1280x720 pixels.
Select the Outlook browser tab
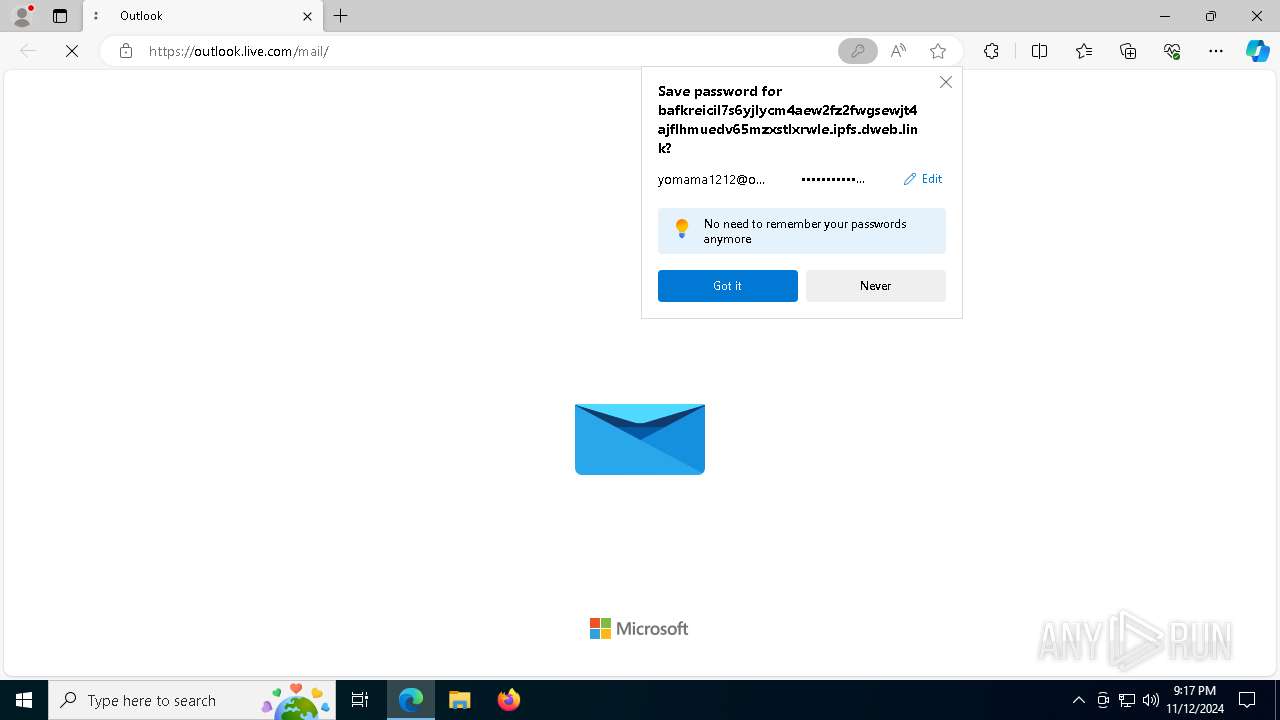(x=203, y=16)
